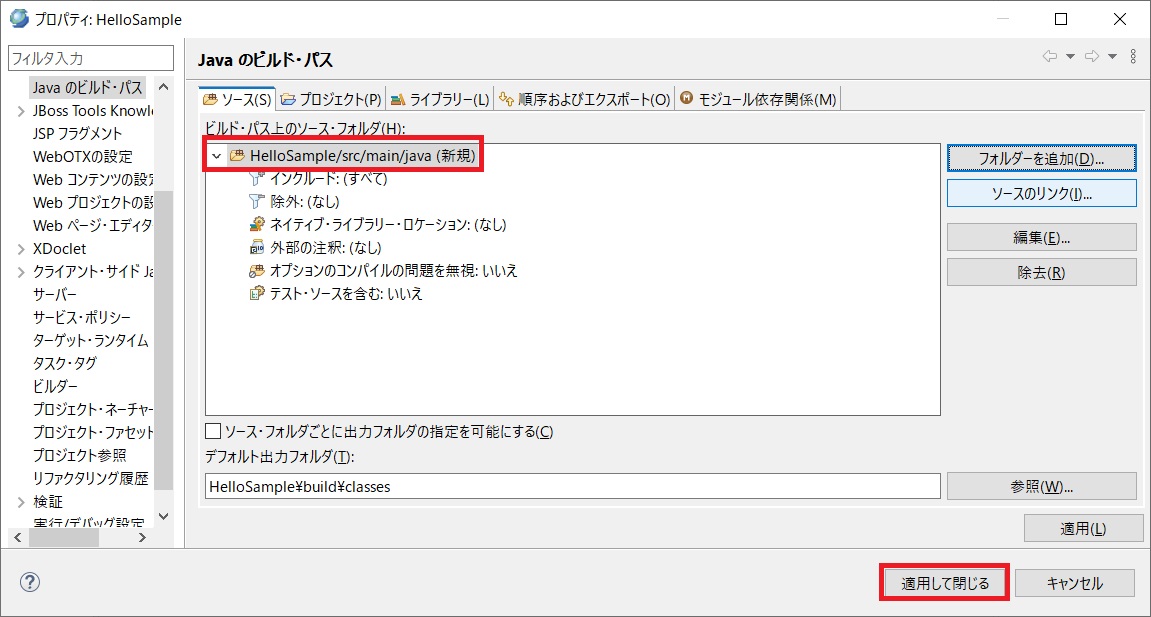Screen dimensions: 1151x617
Task: Open the back history dropdown arrow
Action: (x=1070, y=56)
